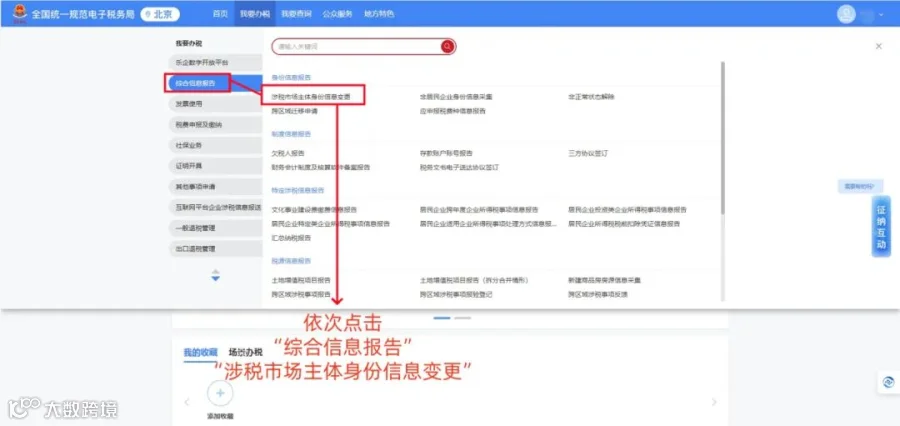The width and height of the screenshot is (900, 426).
Task: Open 地方特色 in top navigation
Action: [x=379, y=14]
